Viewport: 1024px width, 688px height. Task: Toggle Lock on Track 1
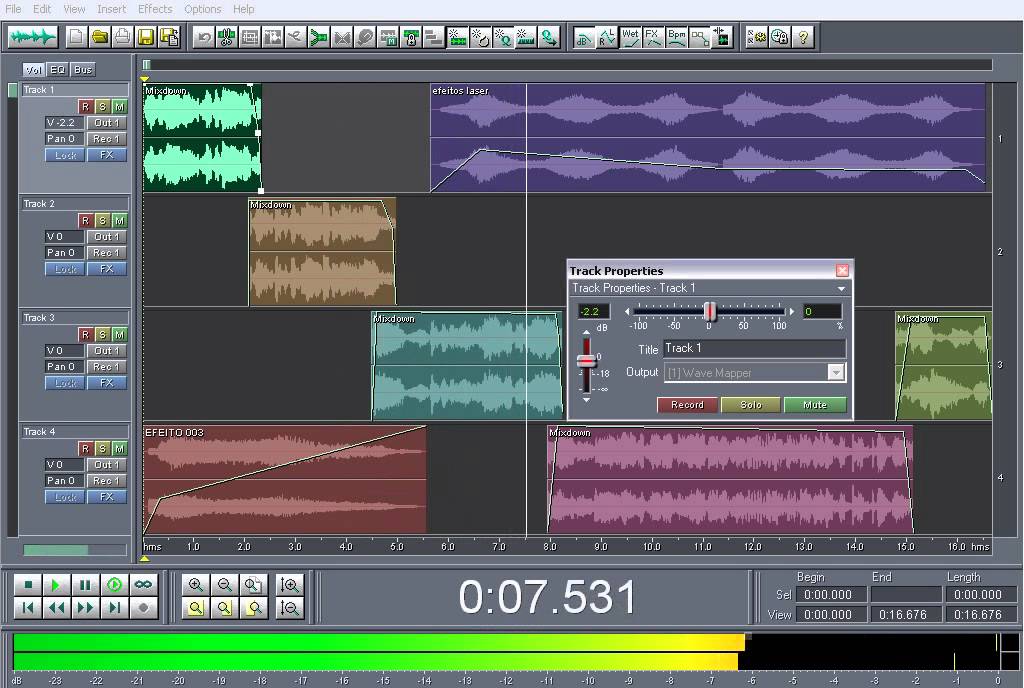[x=65, y=155]
